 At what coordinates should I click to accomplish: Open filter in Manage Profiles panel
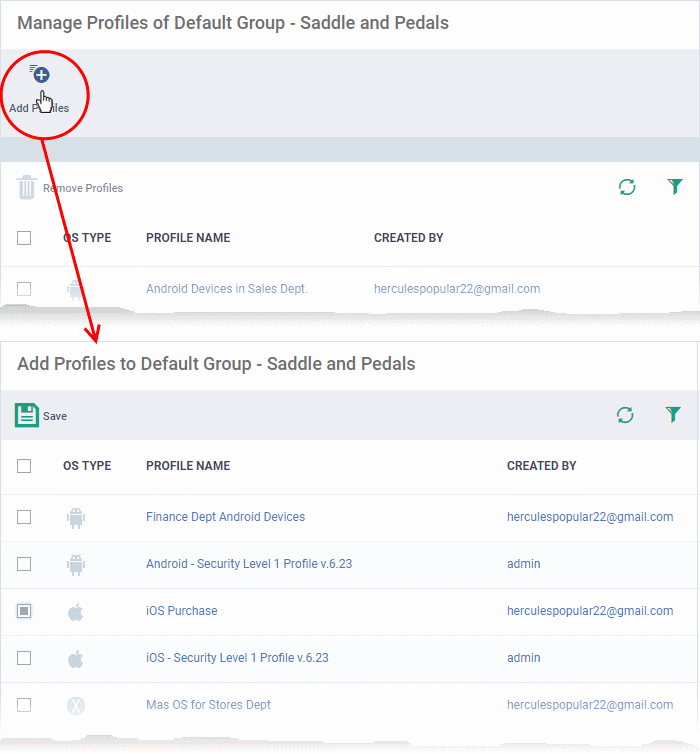coord(675,187)
